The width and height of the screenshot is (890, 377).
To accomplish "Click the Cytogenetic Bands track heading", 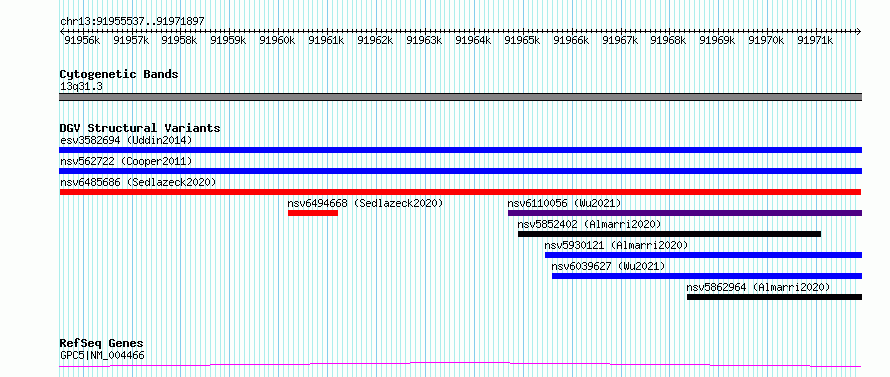I will click(119, 74).
